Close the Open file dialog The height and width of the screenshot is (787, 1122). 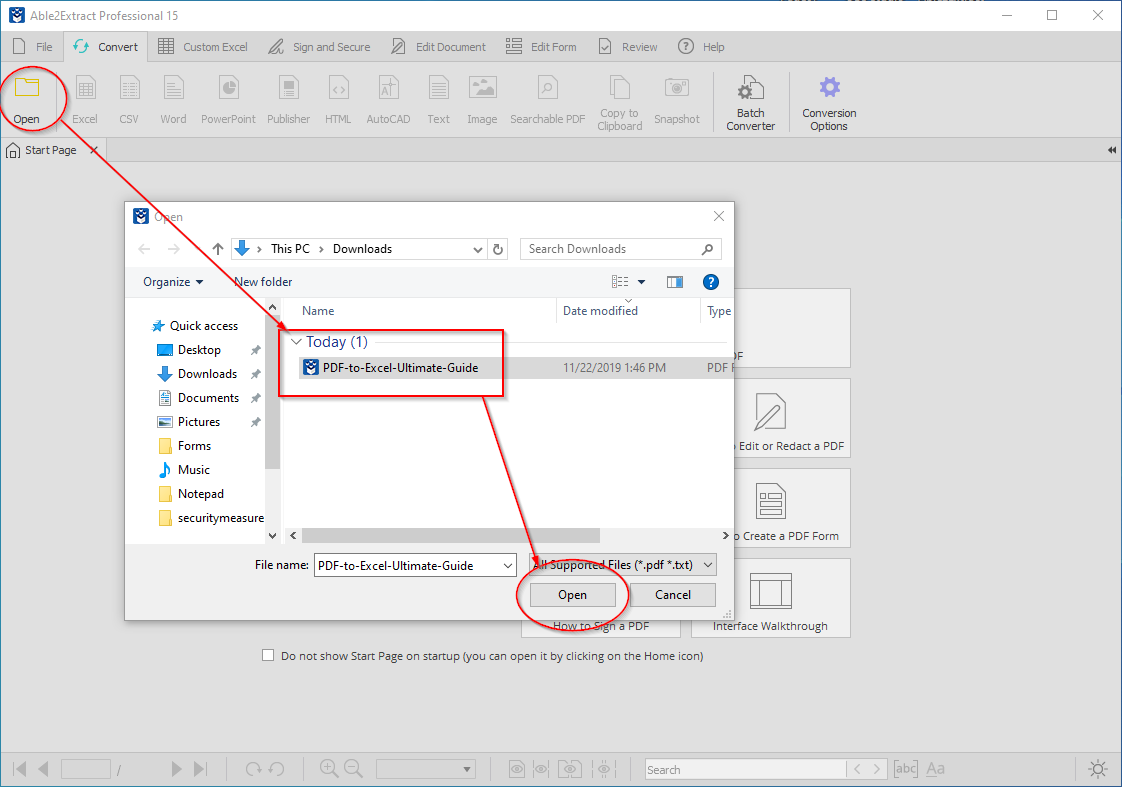point(719,216)
